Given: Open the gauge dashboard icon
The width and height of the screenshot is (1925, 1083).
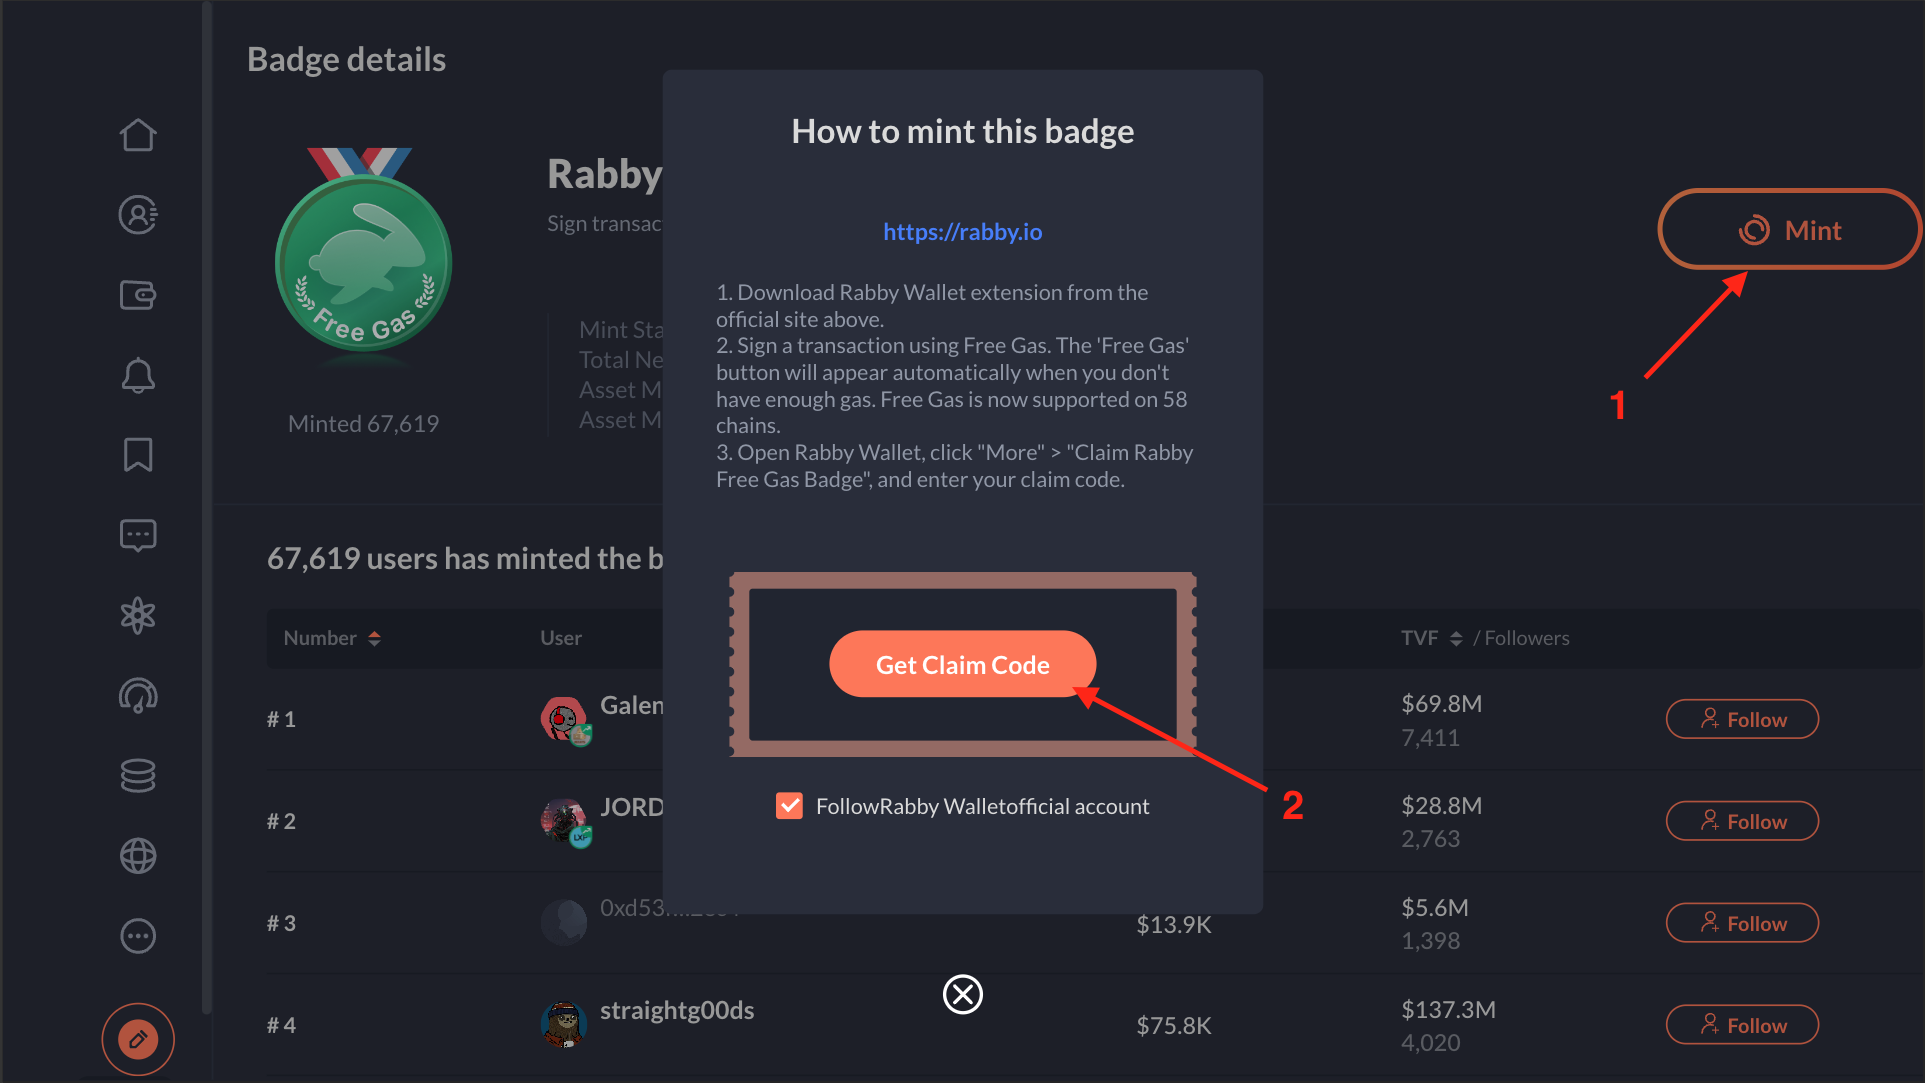Looking at the screenshot, I should click(138, 695).
